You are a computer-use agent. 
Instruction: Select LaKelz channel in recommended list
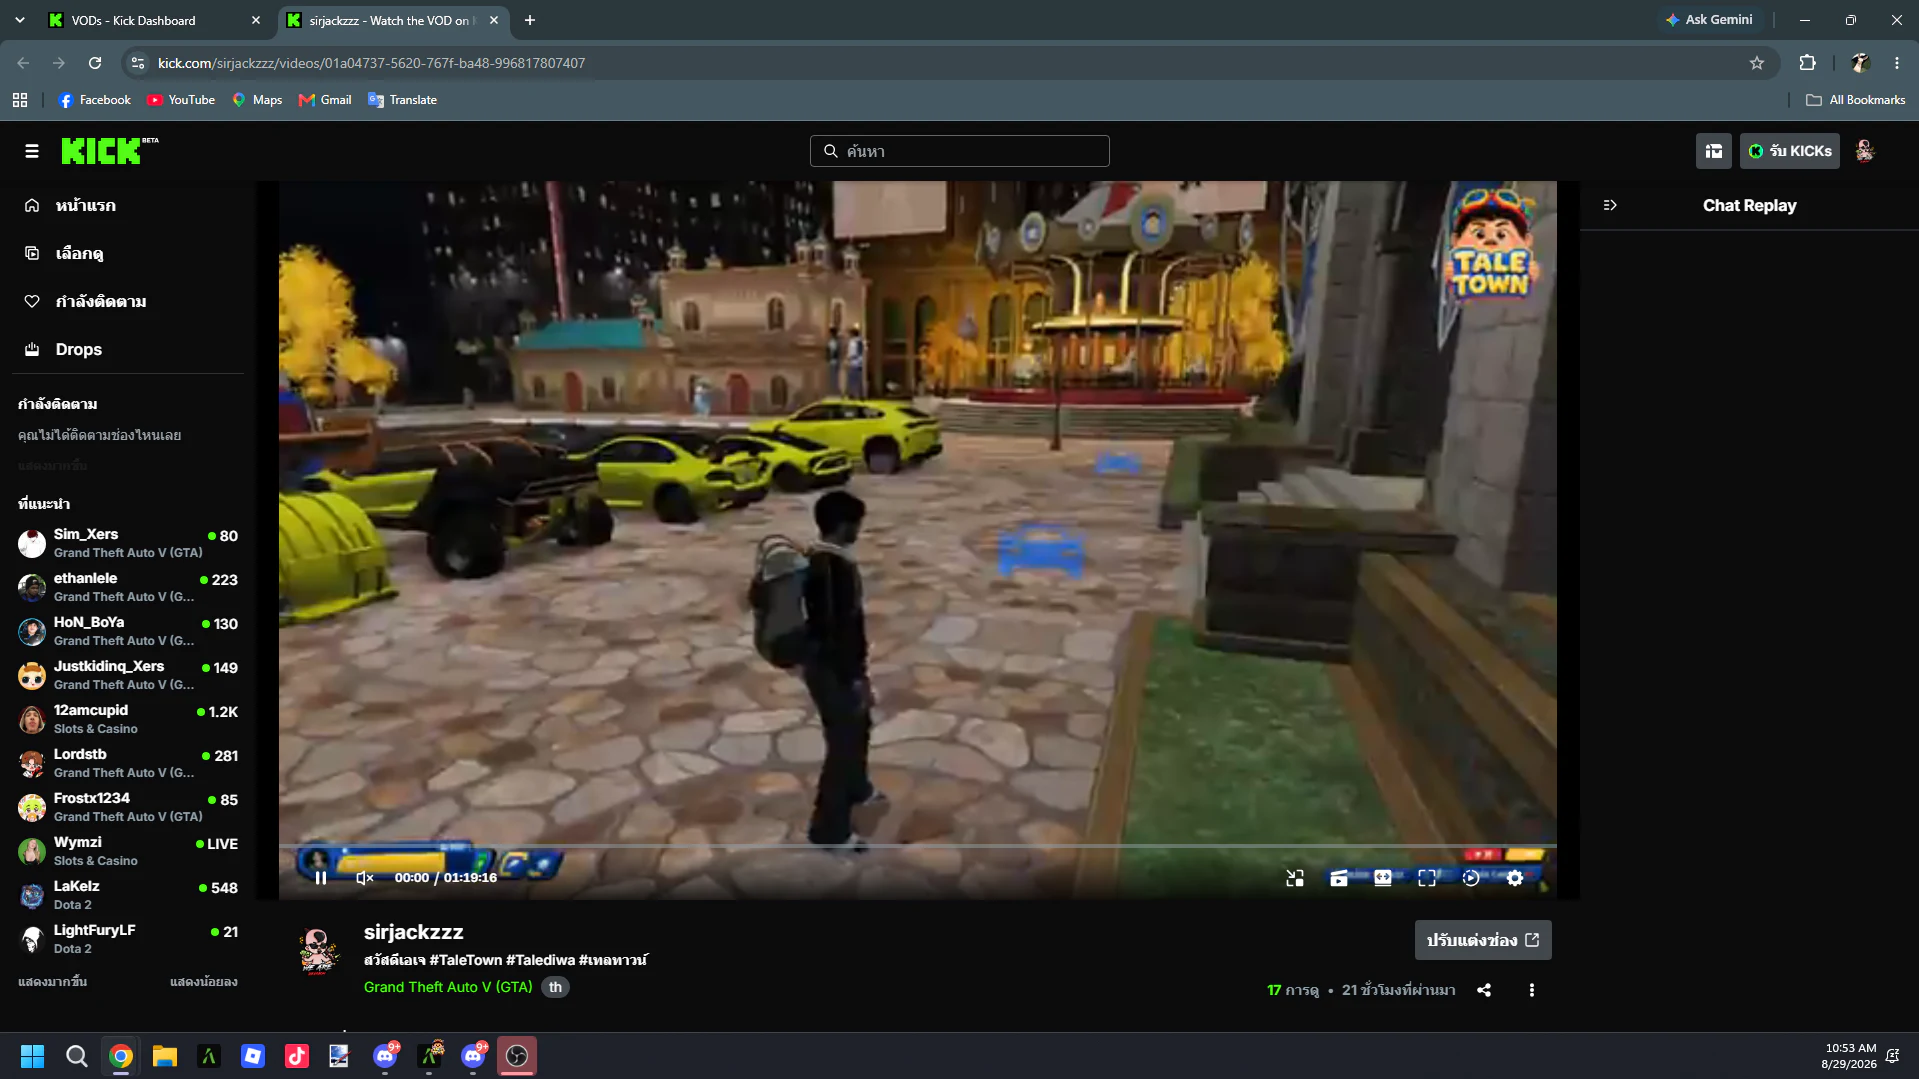click(x=128, y=895)
